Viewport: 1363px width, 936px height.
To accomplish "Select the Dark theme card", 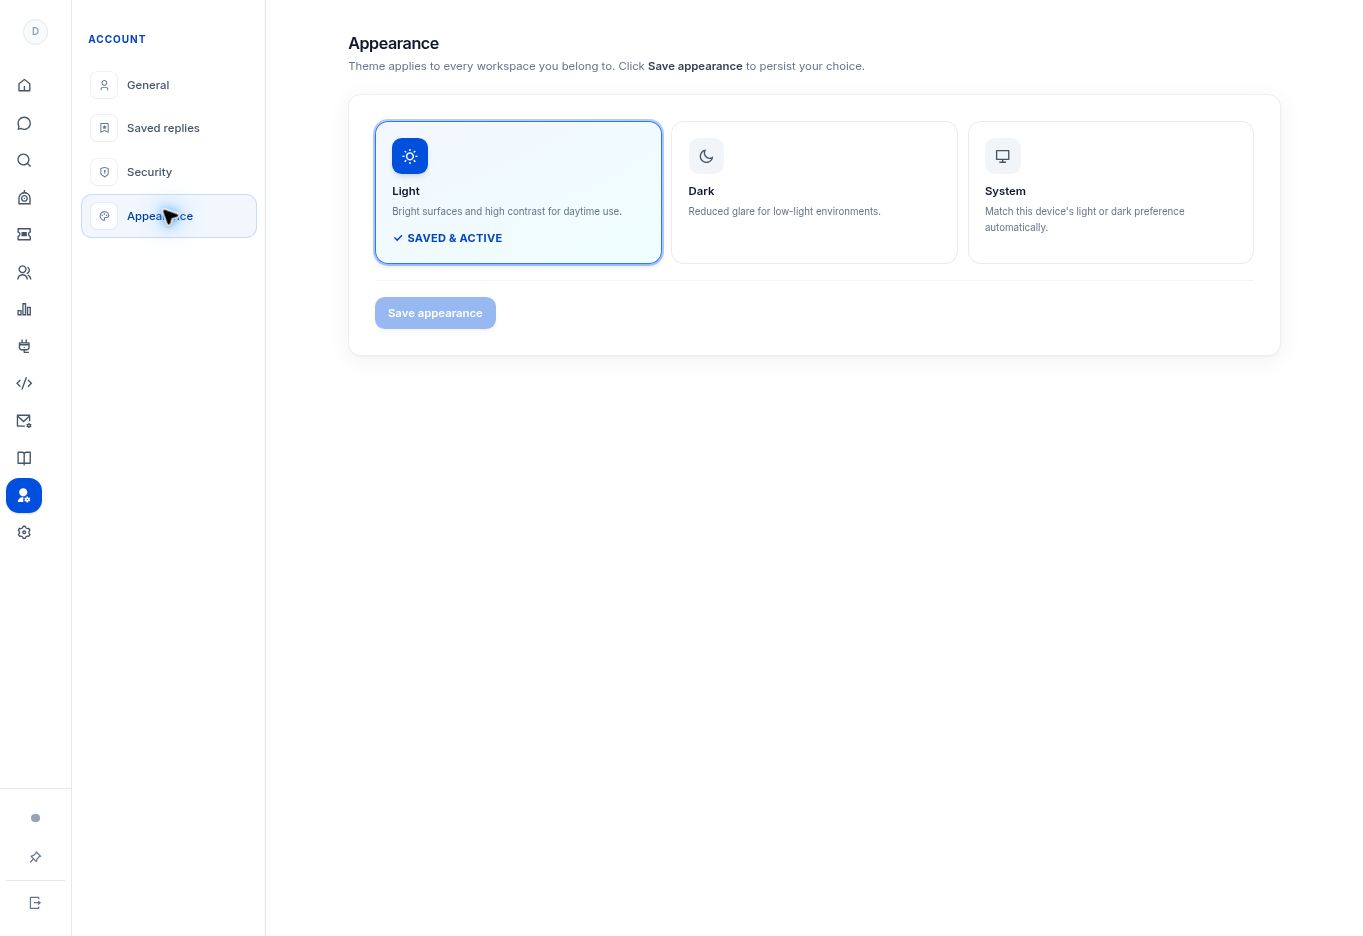I will tap(814, 192).
